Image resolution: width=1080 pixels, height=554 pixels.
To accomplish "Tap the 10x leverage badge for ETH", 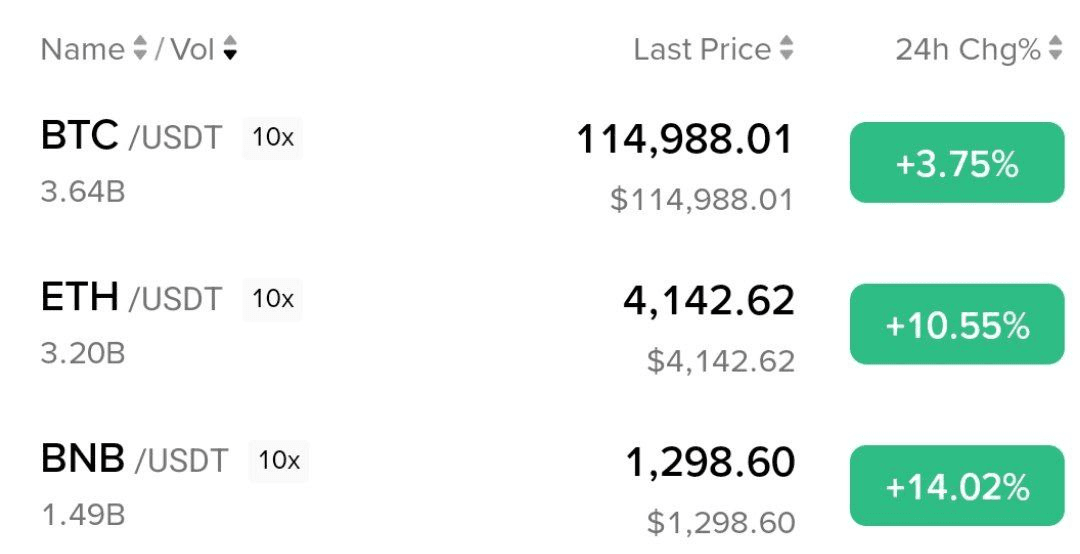I will [x=272, y=298].
